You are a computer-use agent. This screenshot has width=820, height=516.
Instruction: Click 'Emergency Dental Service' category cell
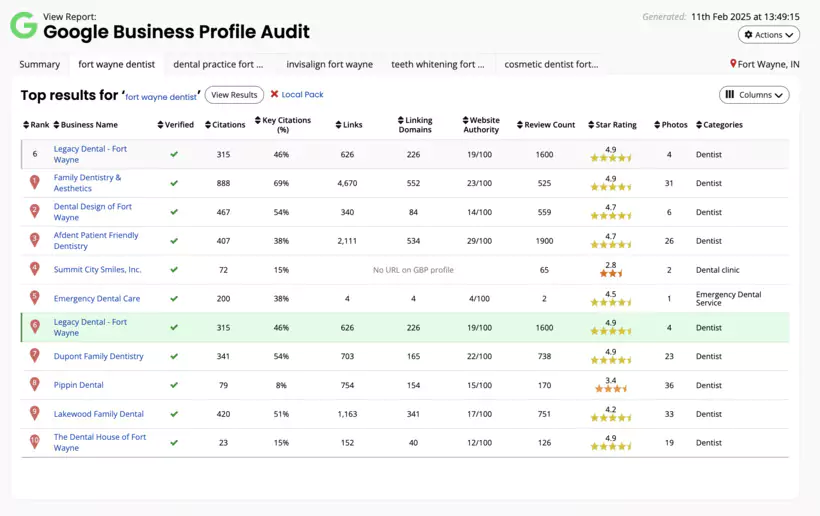click(x=728, y=299)
